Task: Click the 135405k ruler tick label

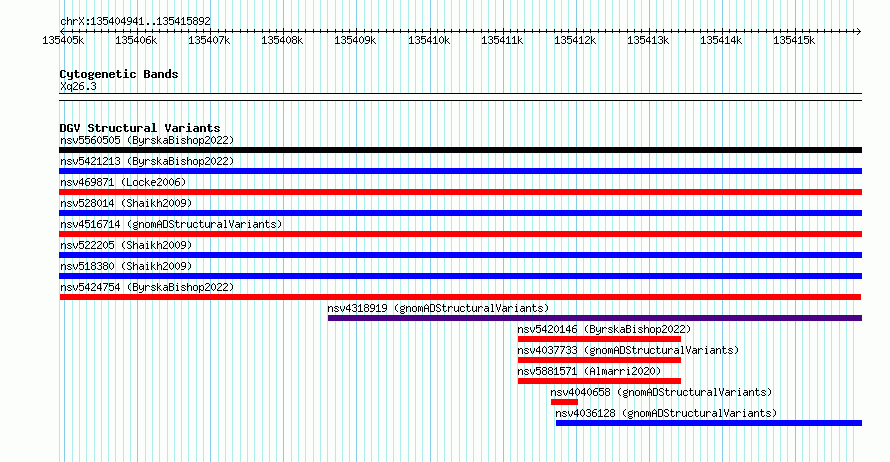Action: 64,40
